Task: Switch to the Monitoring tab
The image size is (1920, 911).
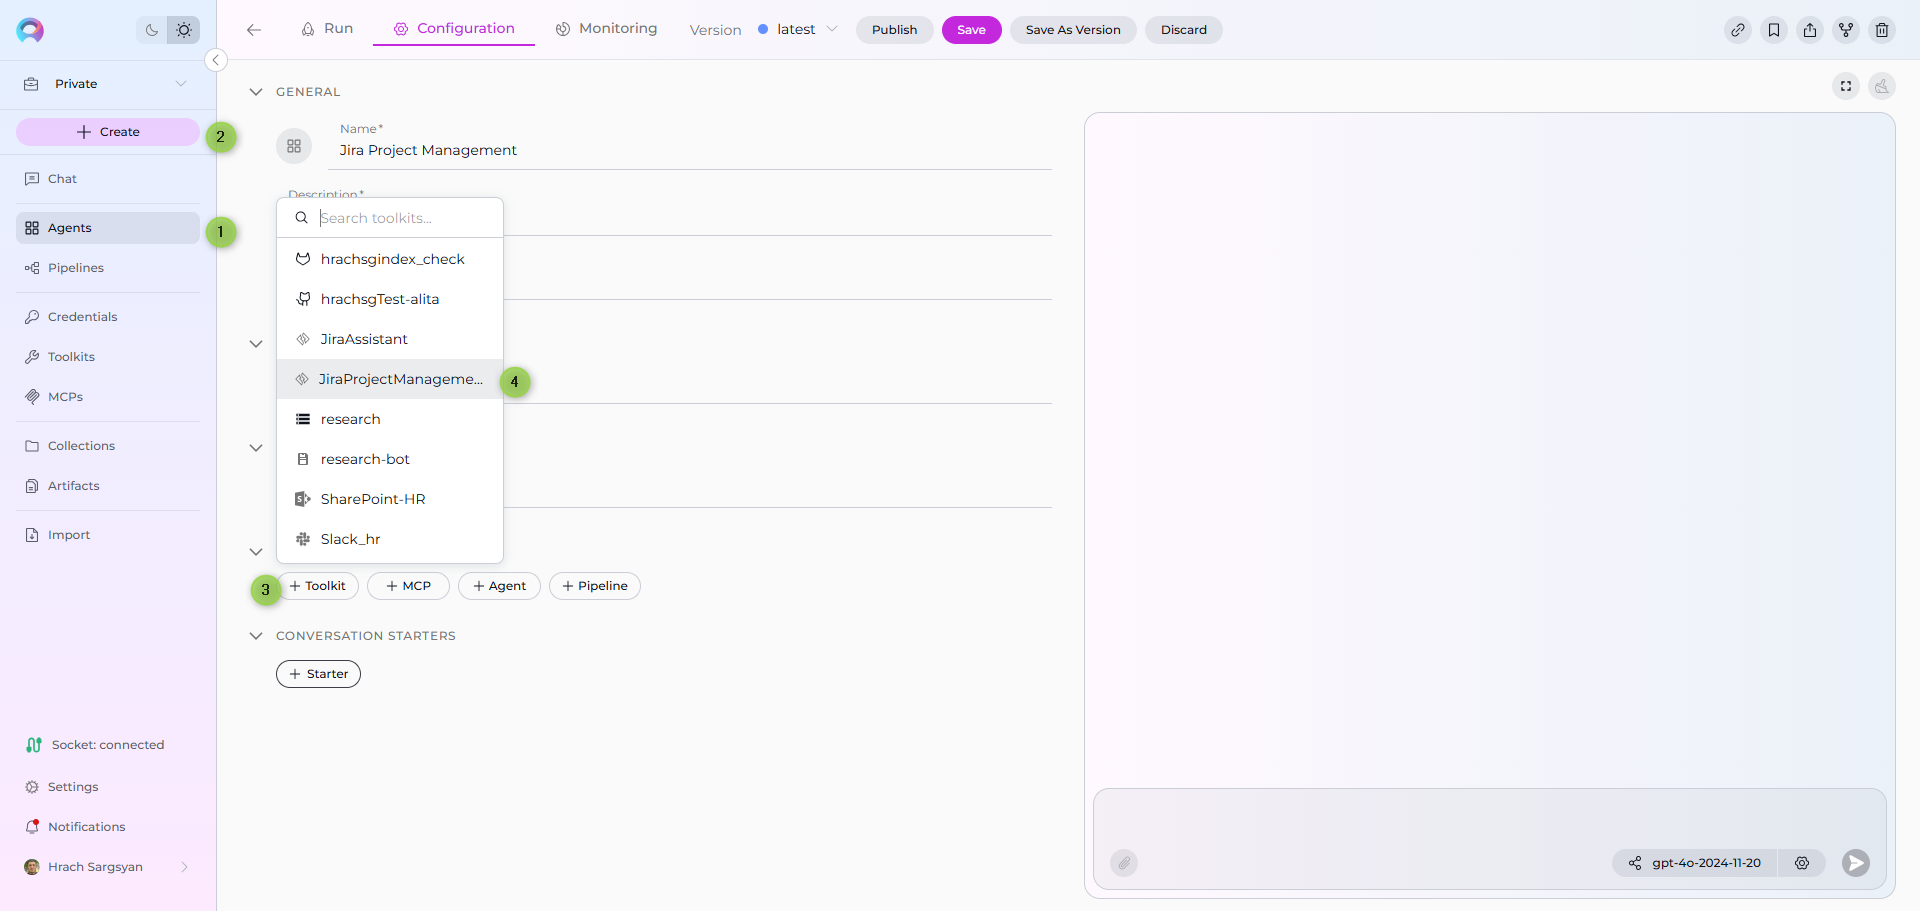Action: pos(606,29)
